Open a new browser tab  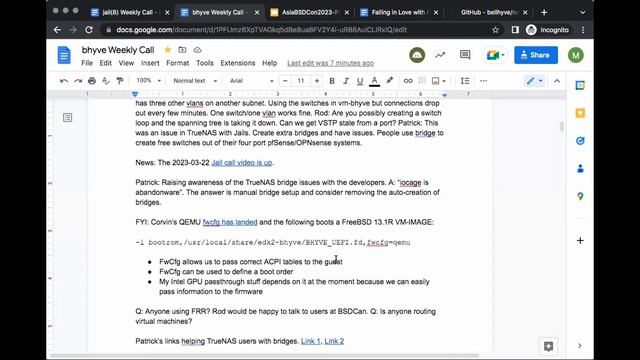544,12
